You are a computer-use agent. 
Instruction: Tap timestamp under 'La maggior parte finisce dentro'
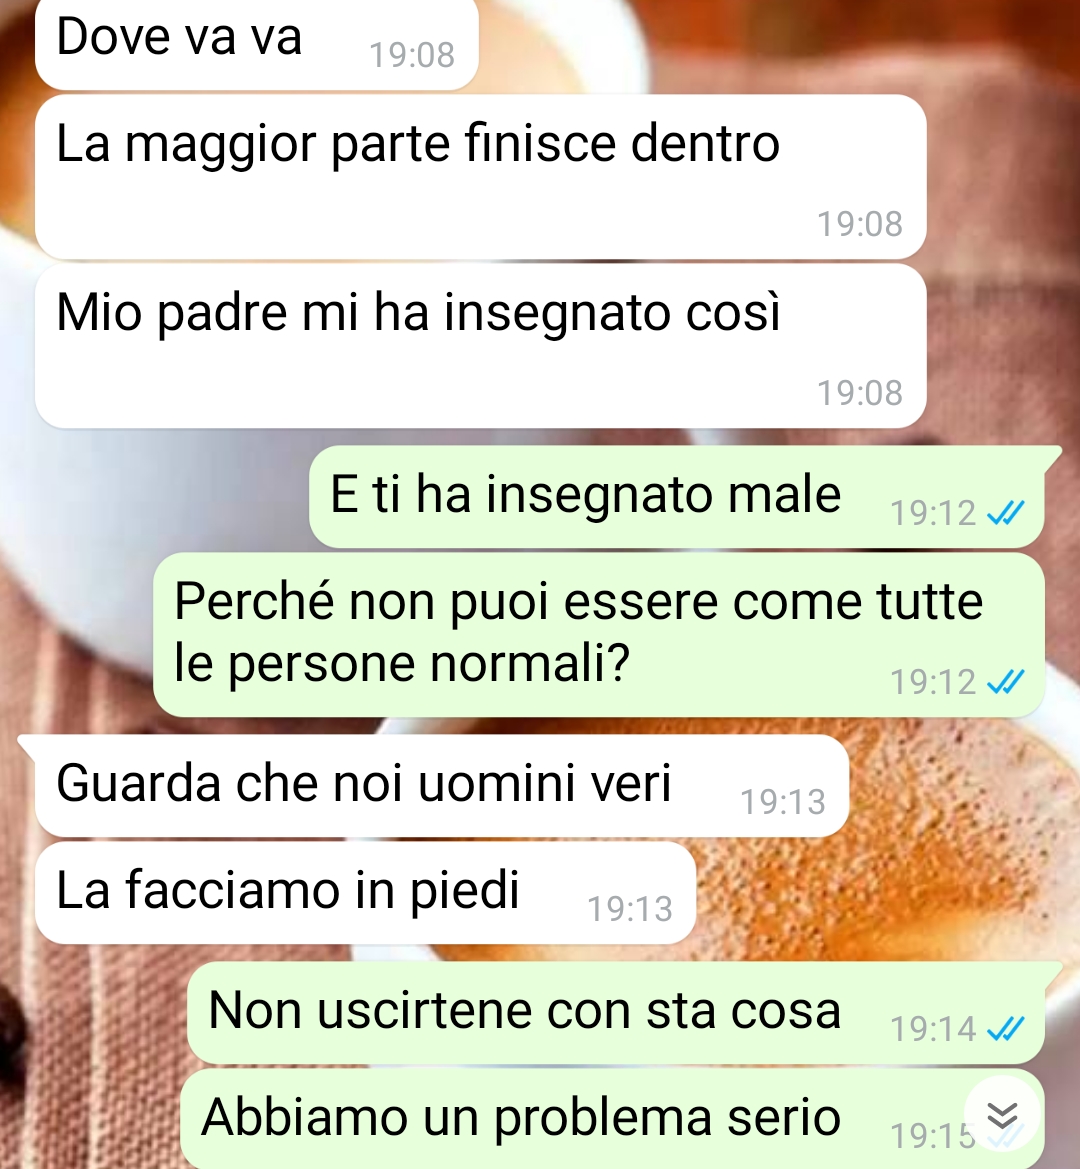[x=860, y=224]
